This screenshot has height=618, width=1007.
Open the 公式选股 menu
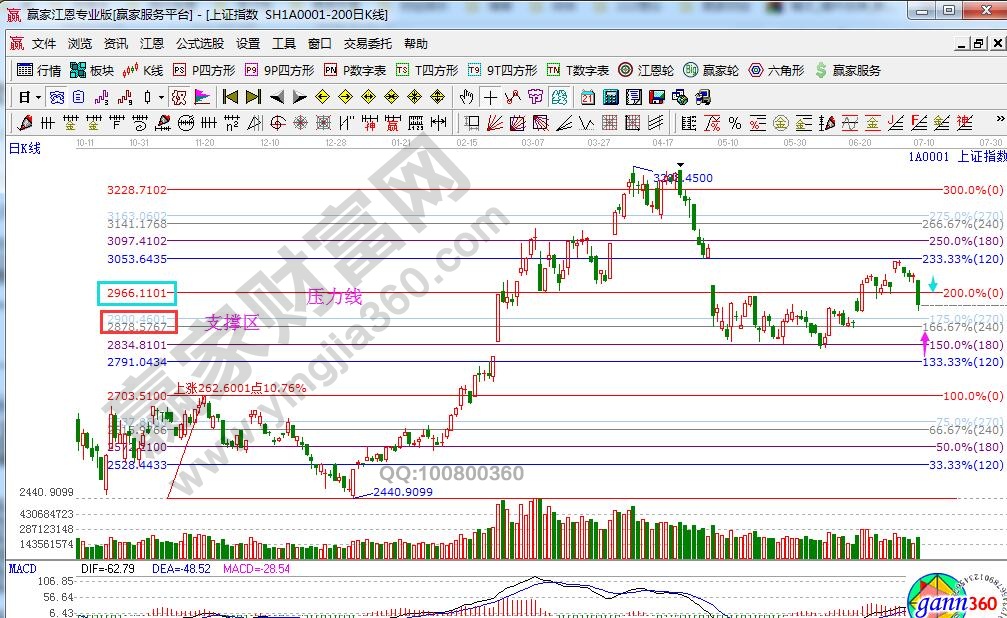pos(200,44)
